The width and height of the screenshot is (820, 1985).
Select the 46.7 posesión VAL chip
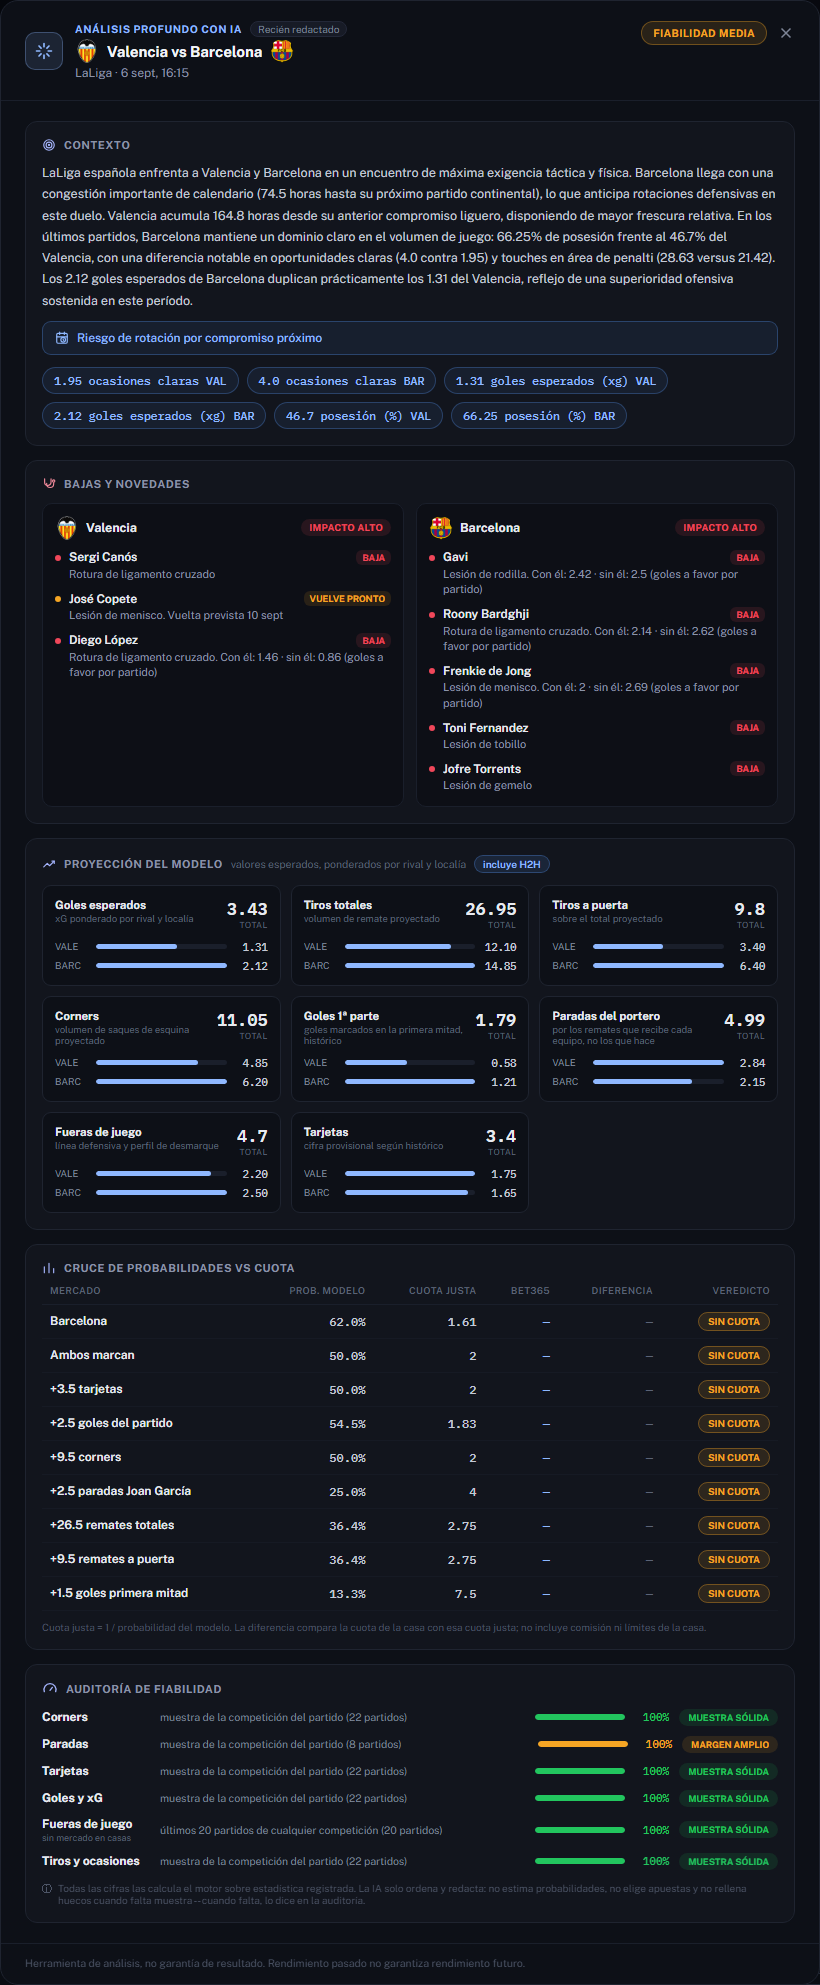[358, 416]
